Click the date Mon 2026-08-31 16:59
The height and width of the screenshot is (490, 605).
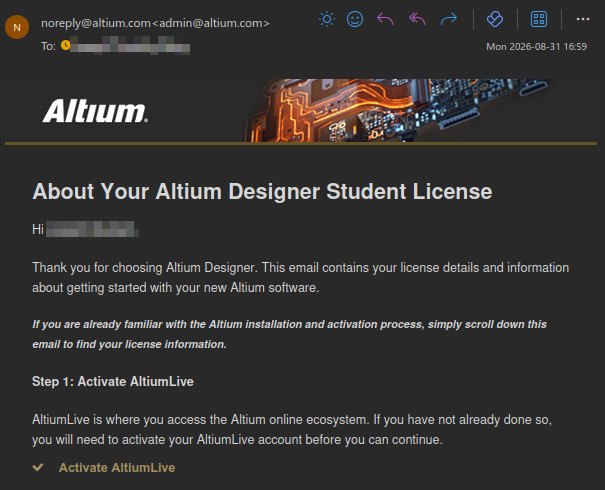536,47
